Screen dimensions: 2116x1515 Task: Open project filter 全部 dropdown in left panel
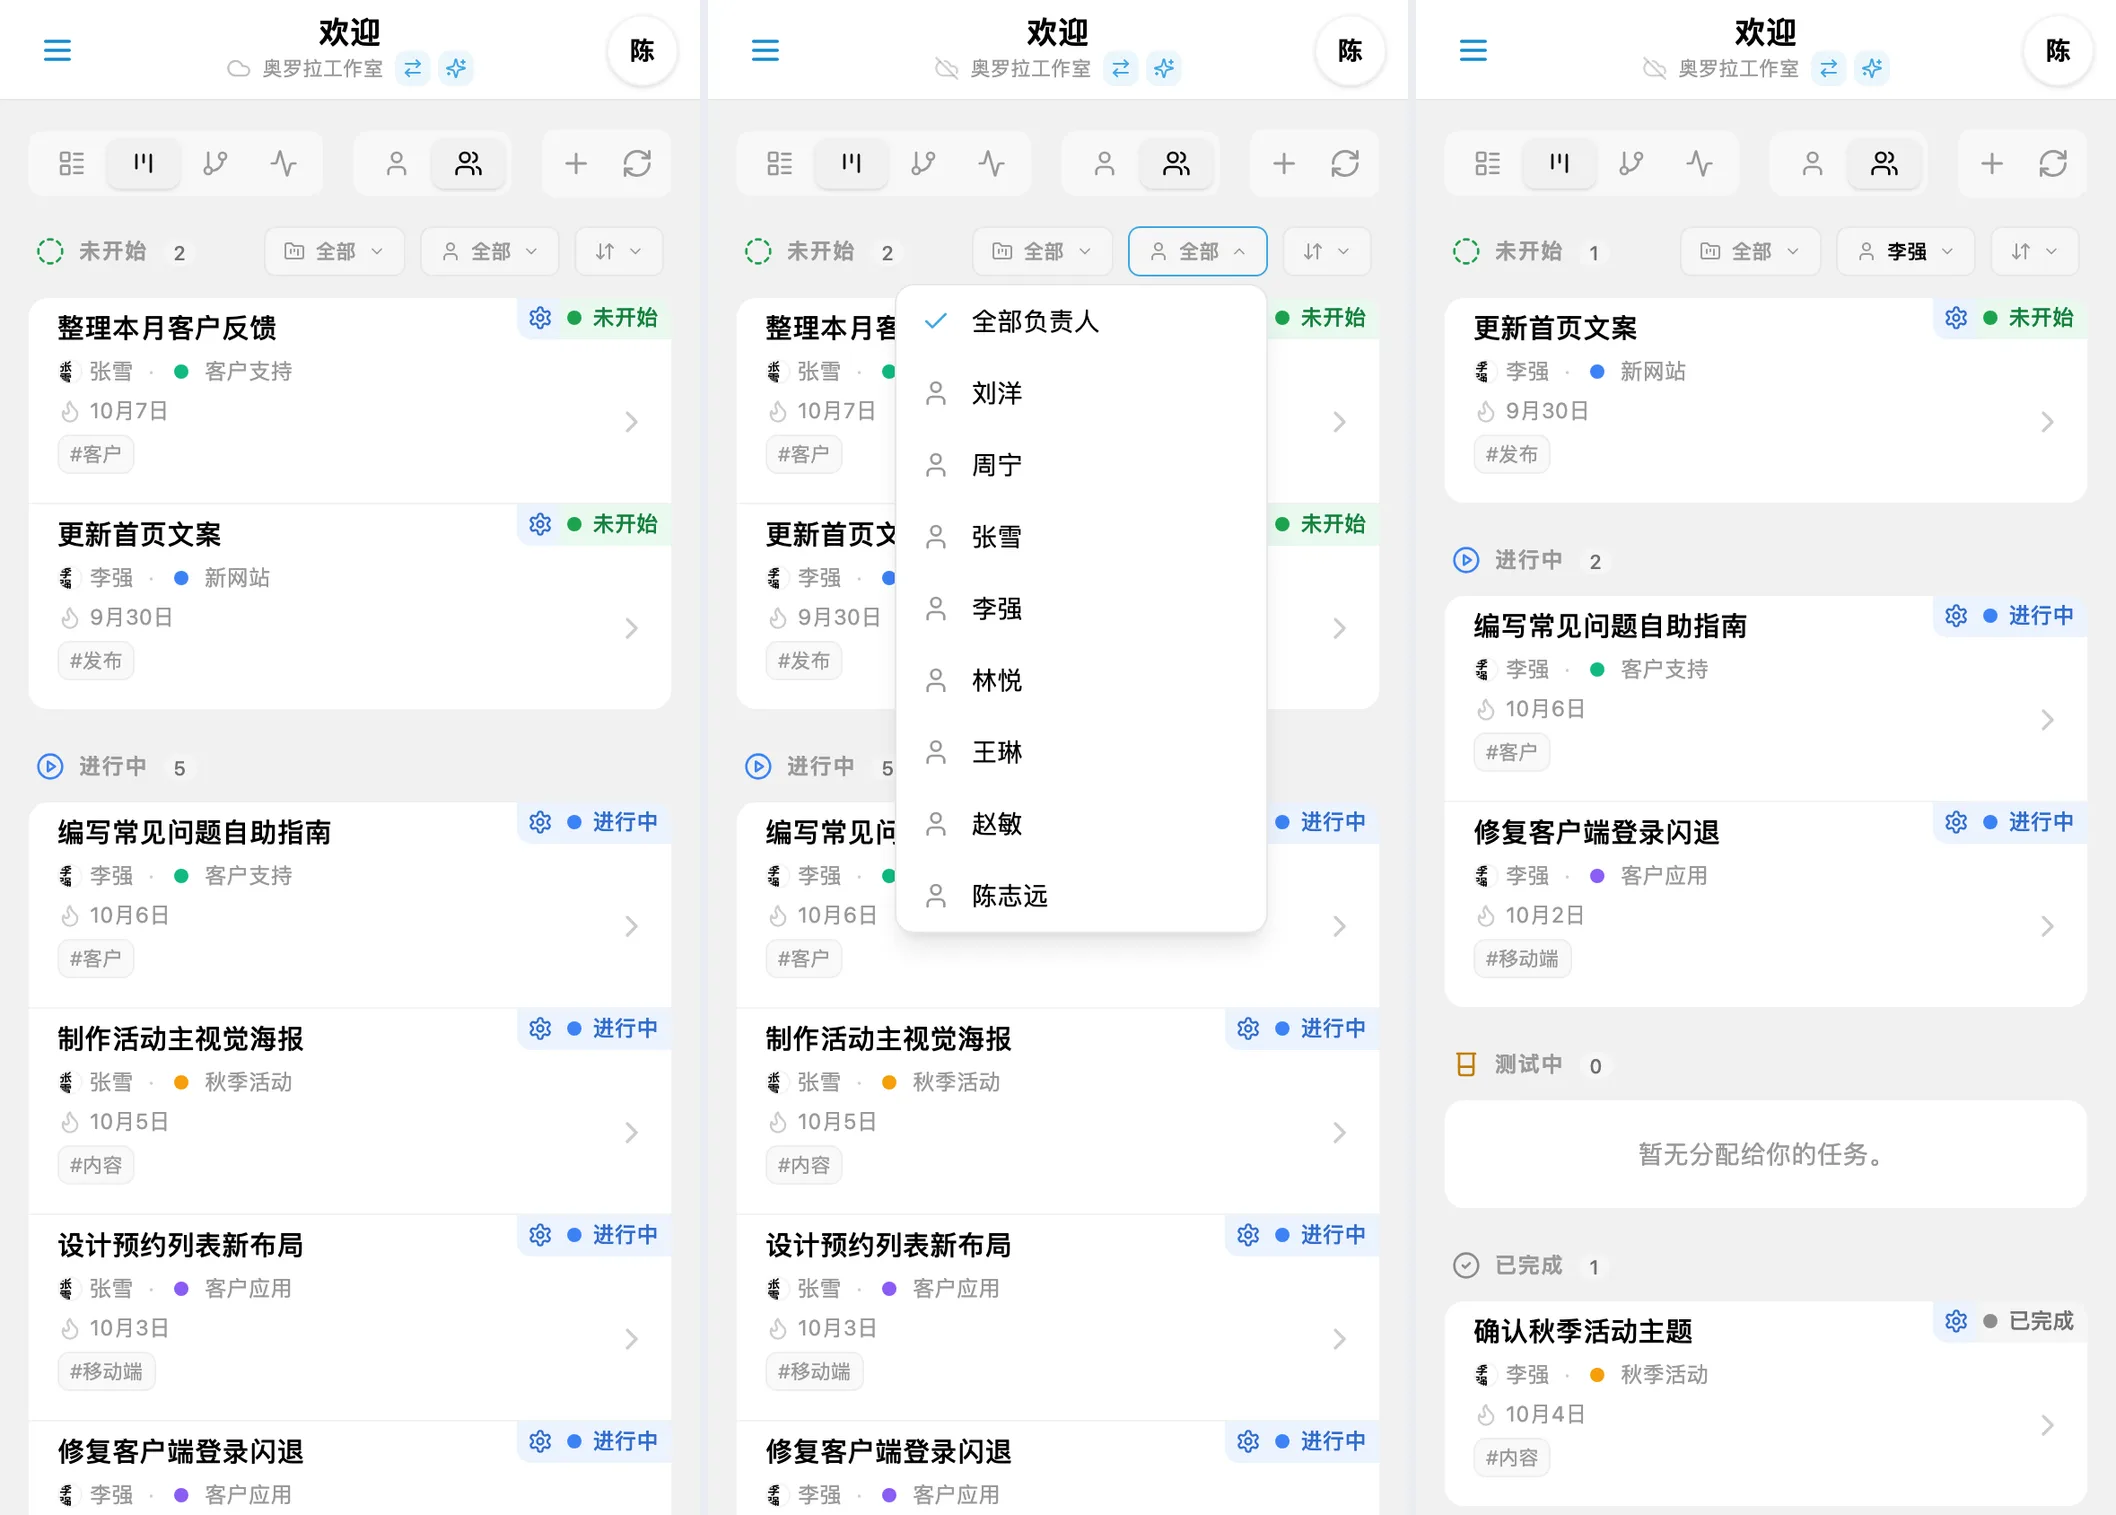(334, 251)
